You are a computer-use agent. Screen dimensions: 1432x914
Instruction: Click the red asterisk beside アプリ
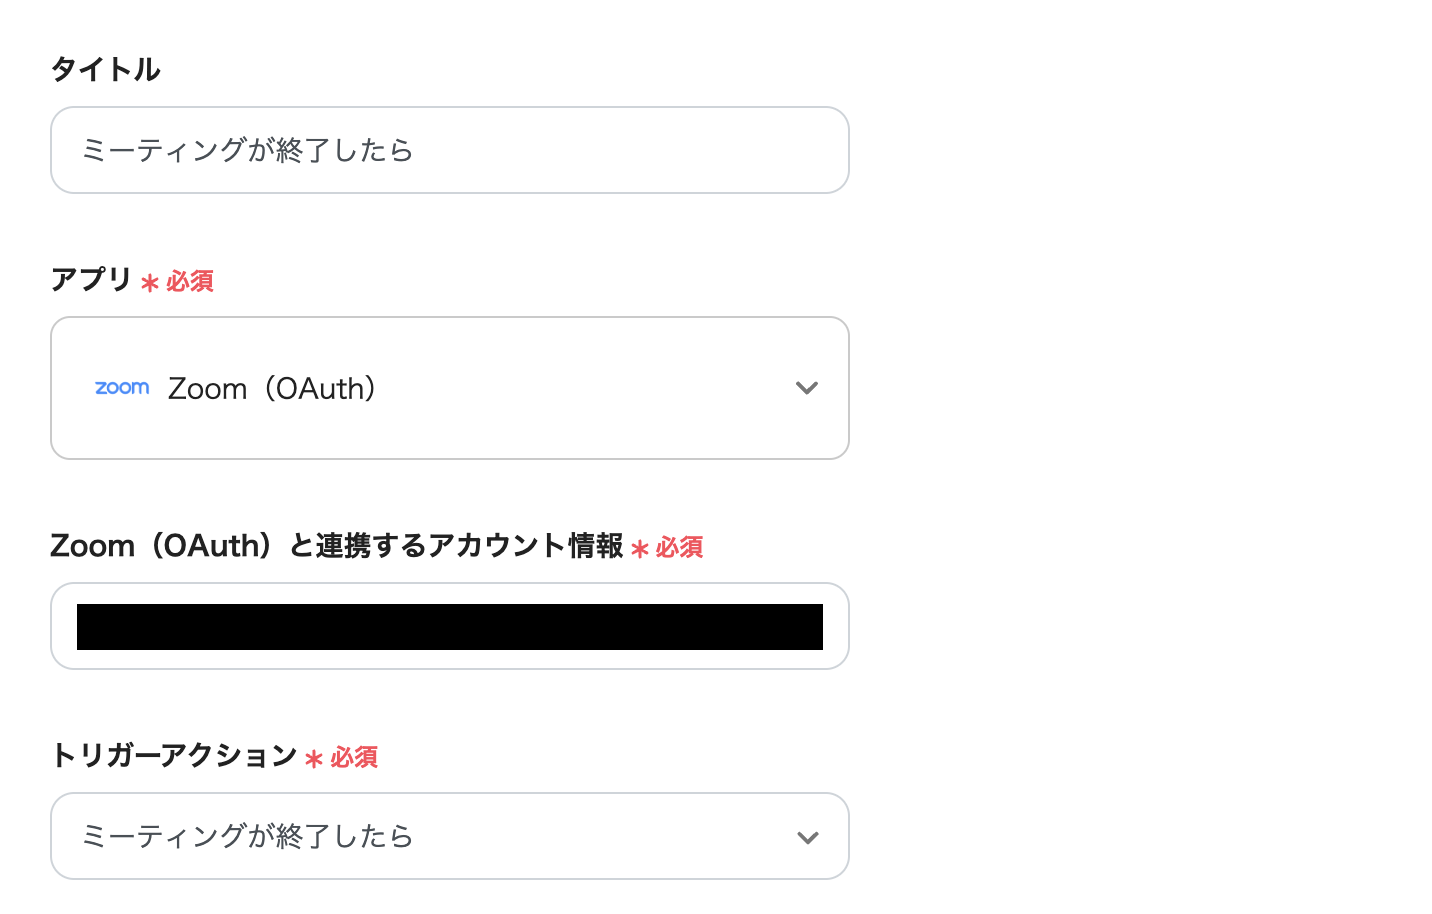(150, 283)
